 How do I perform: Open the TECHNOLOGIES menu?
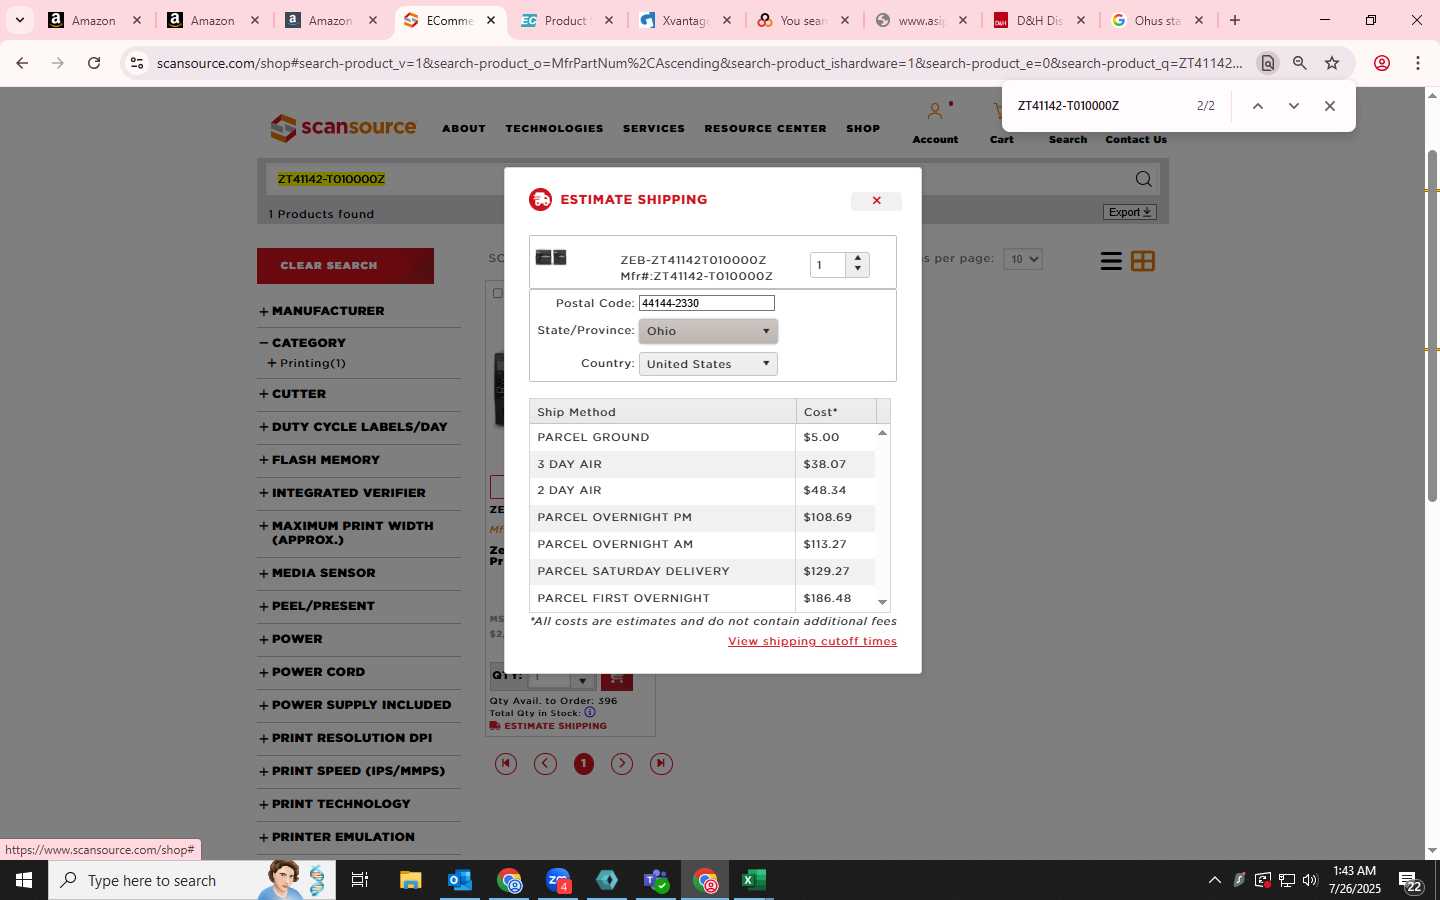pyautogui.click(x=554, y=128)
